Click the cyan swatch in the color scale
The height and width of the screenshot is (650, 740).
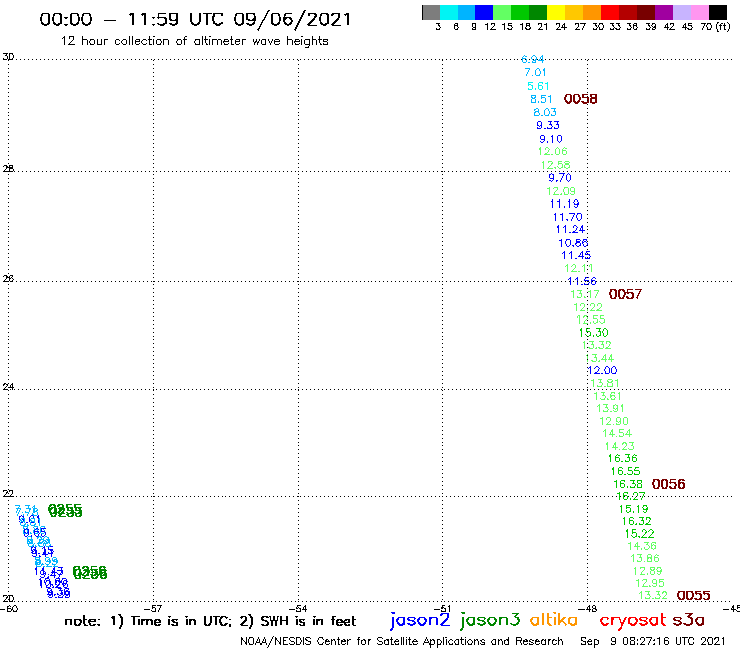pyautogui.click(x=449, y=12)
